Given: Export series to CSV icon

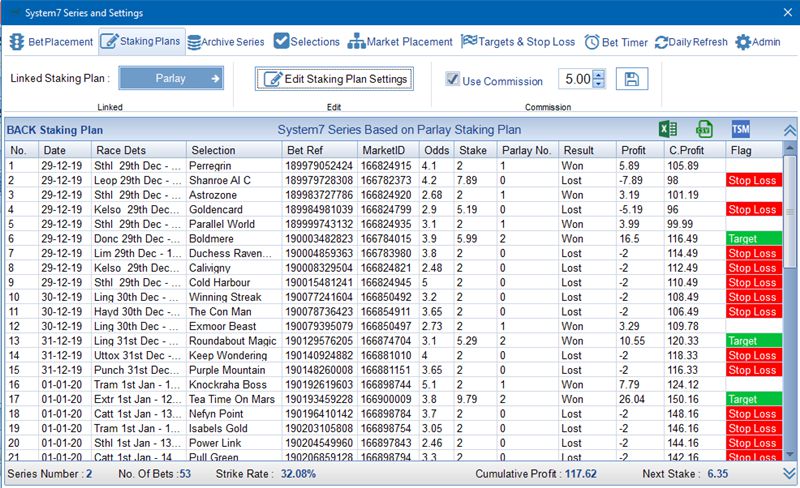Looking at the screenshot, I should (704, 129).
